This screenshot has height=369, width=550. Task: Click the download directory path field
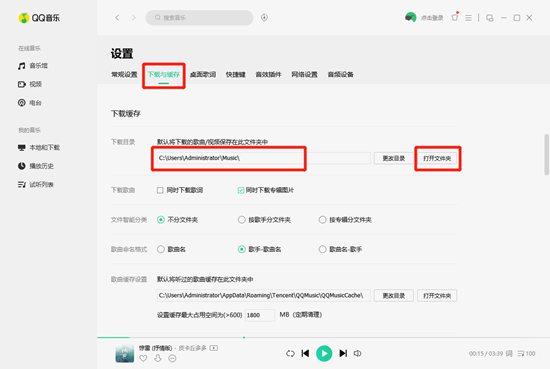coord(263,158)
